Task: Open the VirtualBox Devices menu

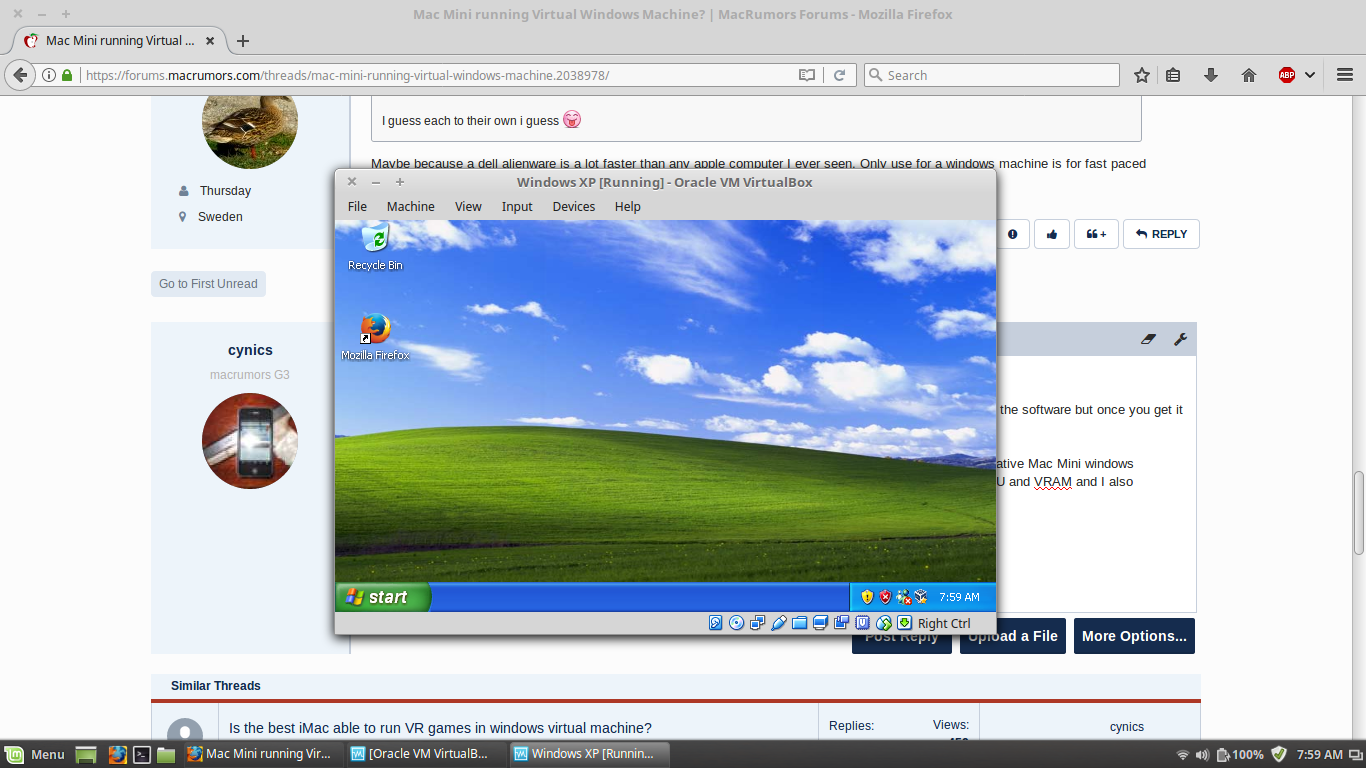Action: pos(573,207)
